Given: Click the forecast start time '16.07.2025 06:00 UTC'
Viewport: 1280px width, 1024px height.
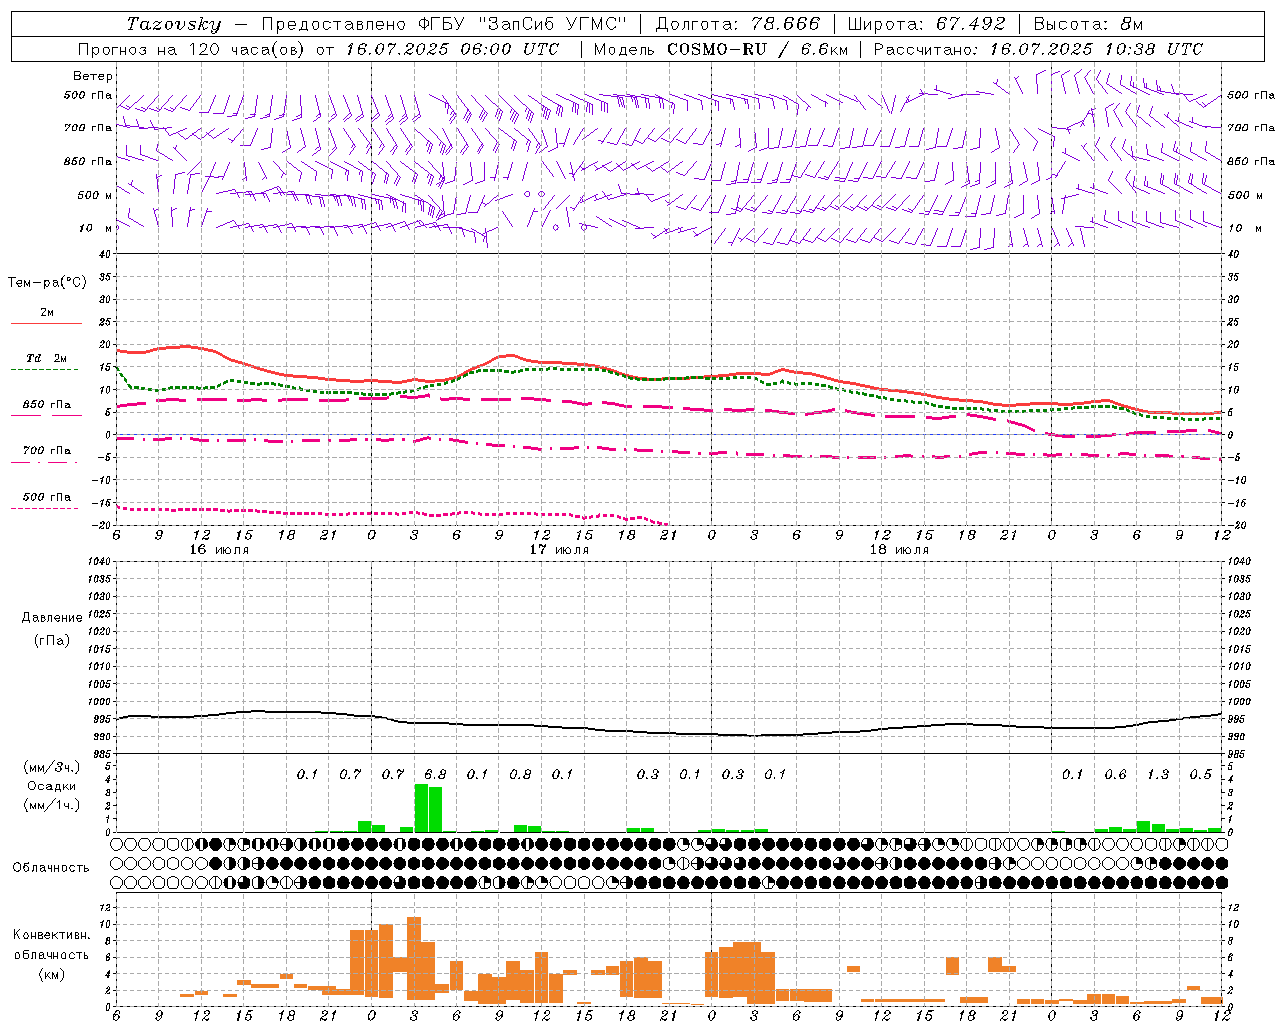Looking at the screenshot, I should tap(452, 49).
